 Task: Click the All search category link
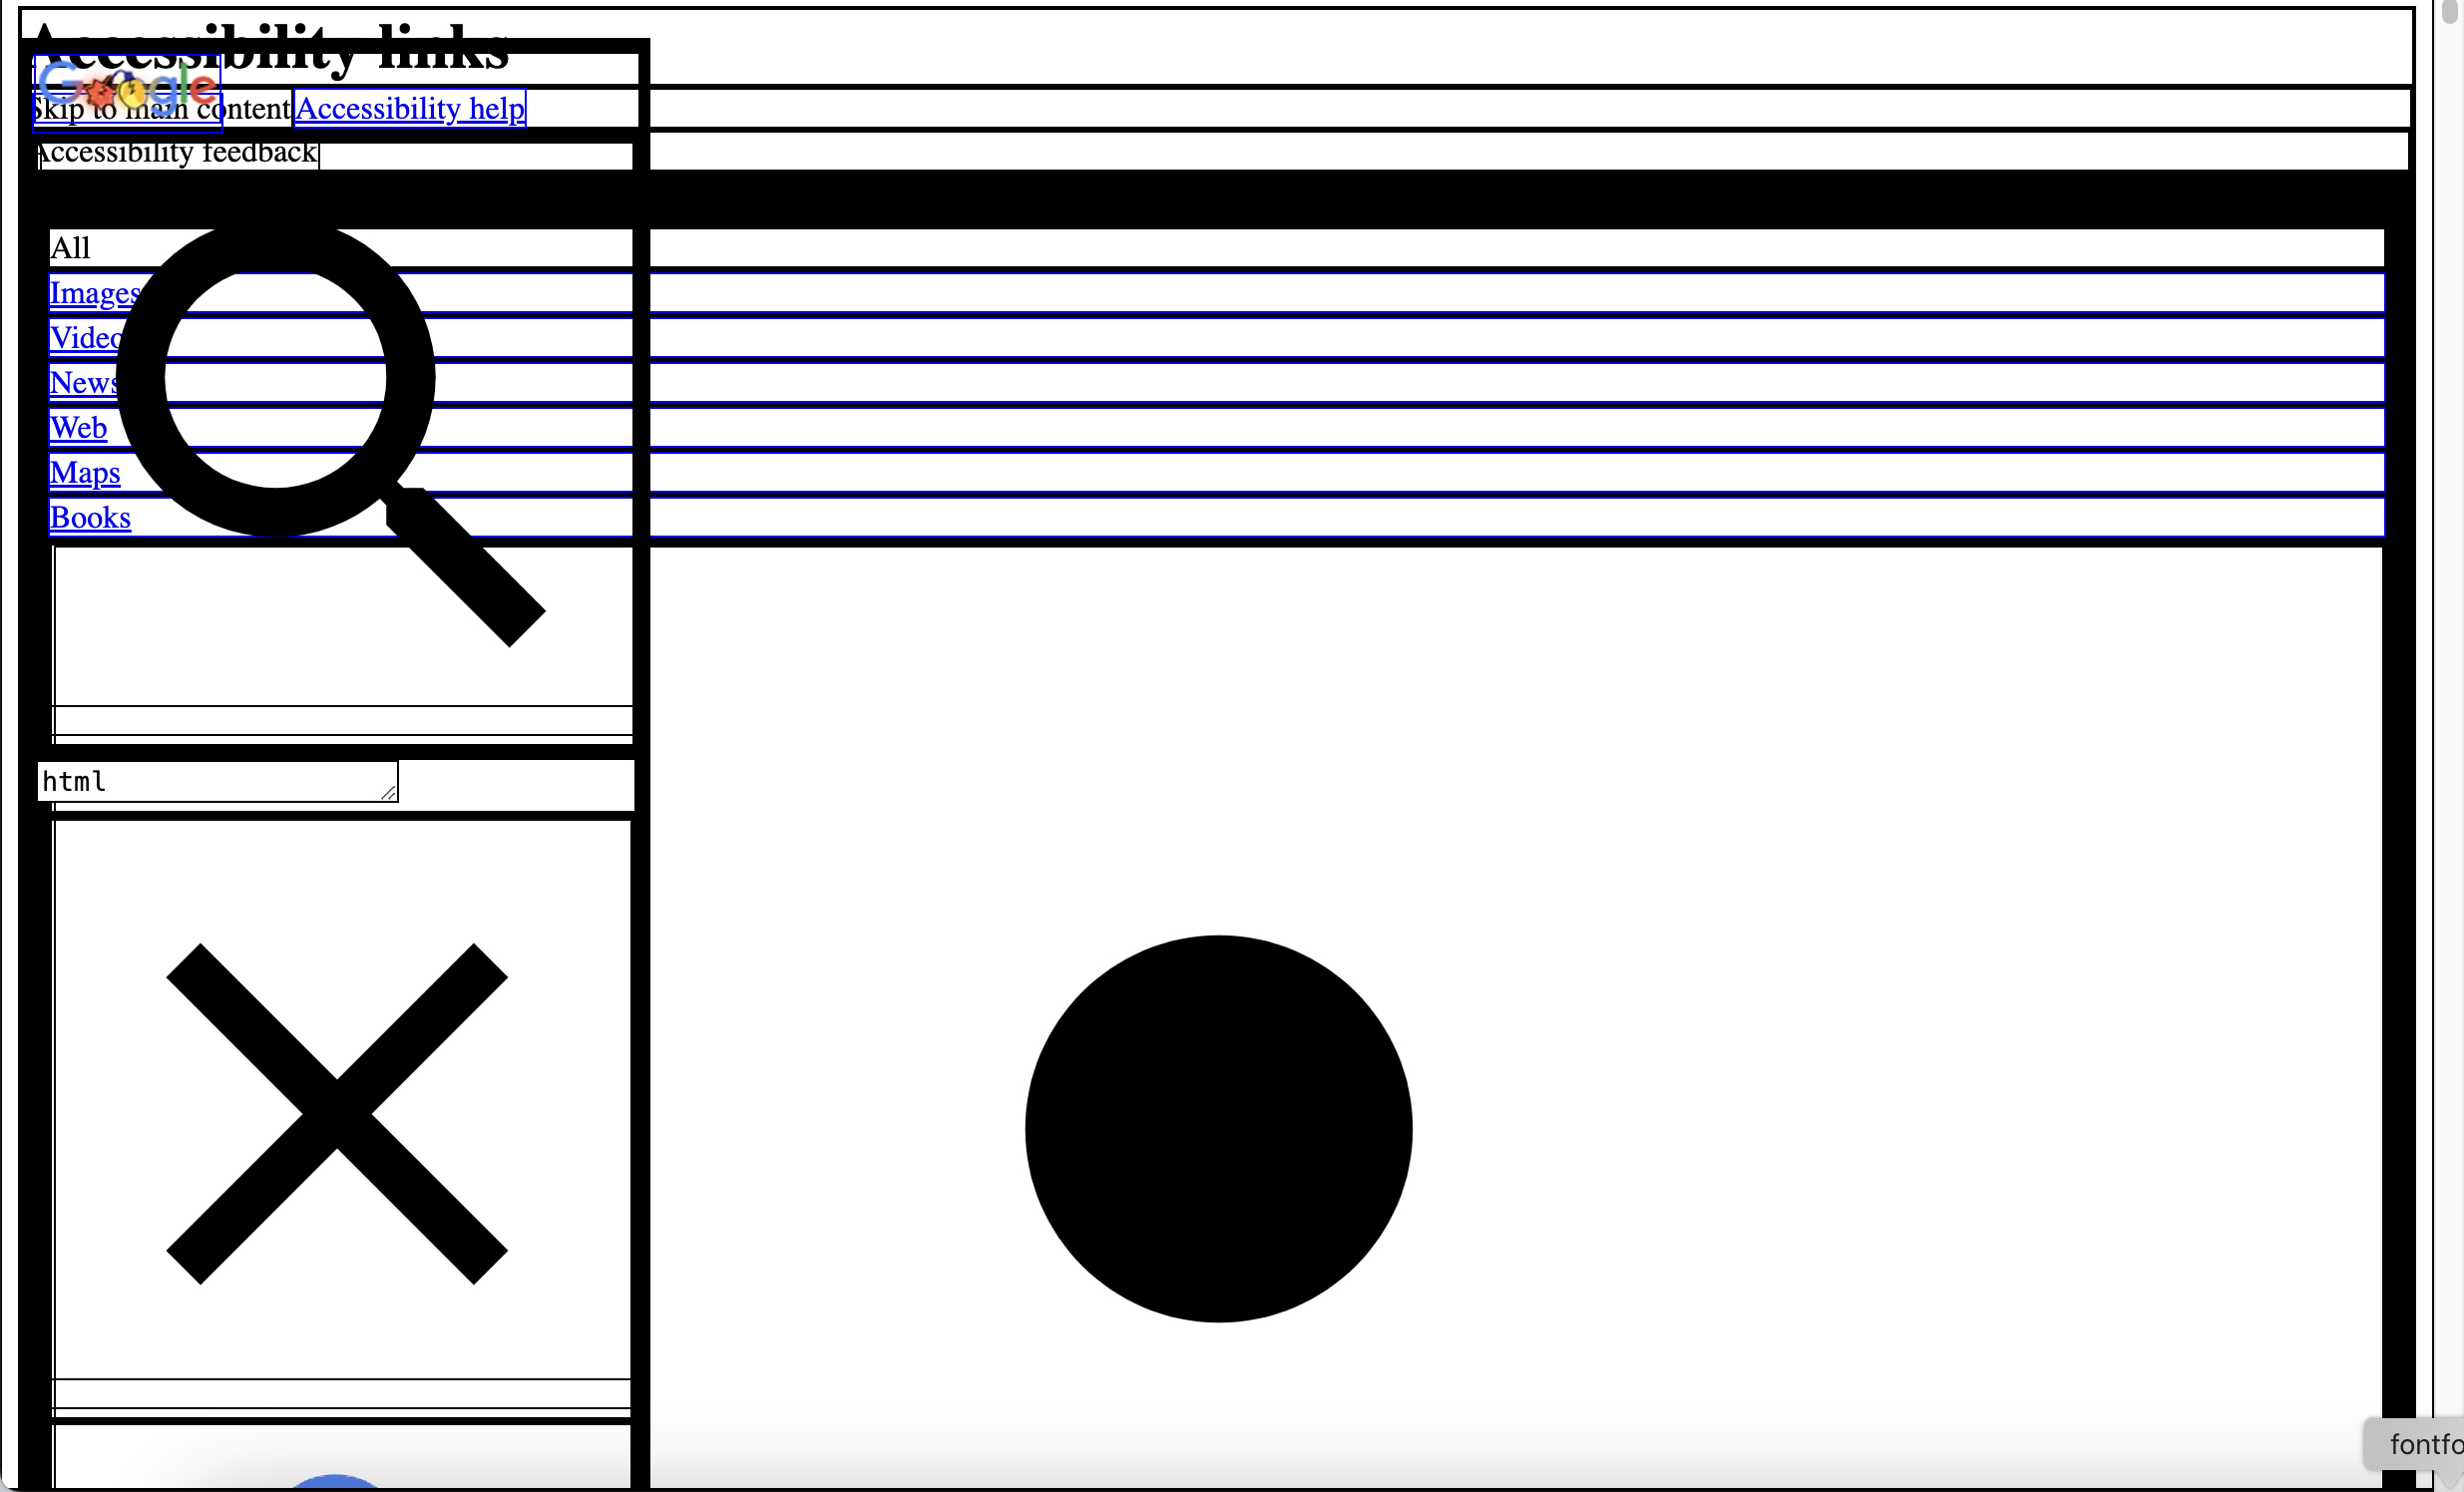pyautogui.click(x=69, y=246)
